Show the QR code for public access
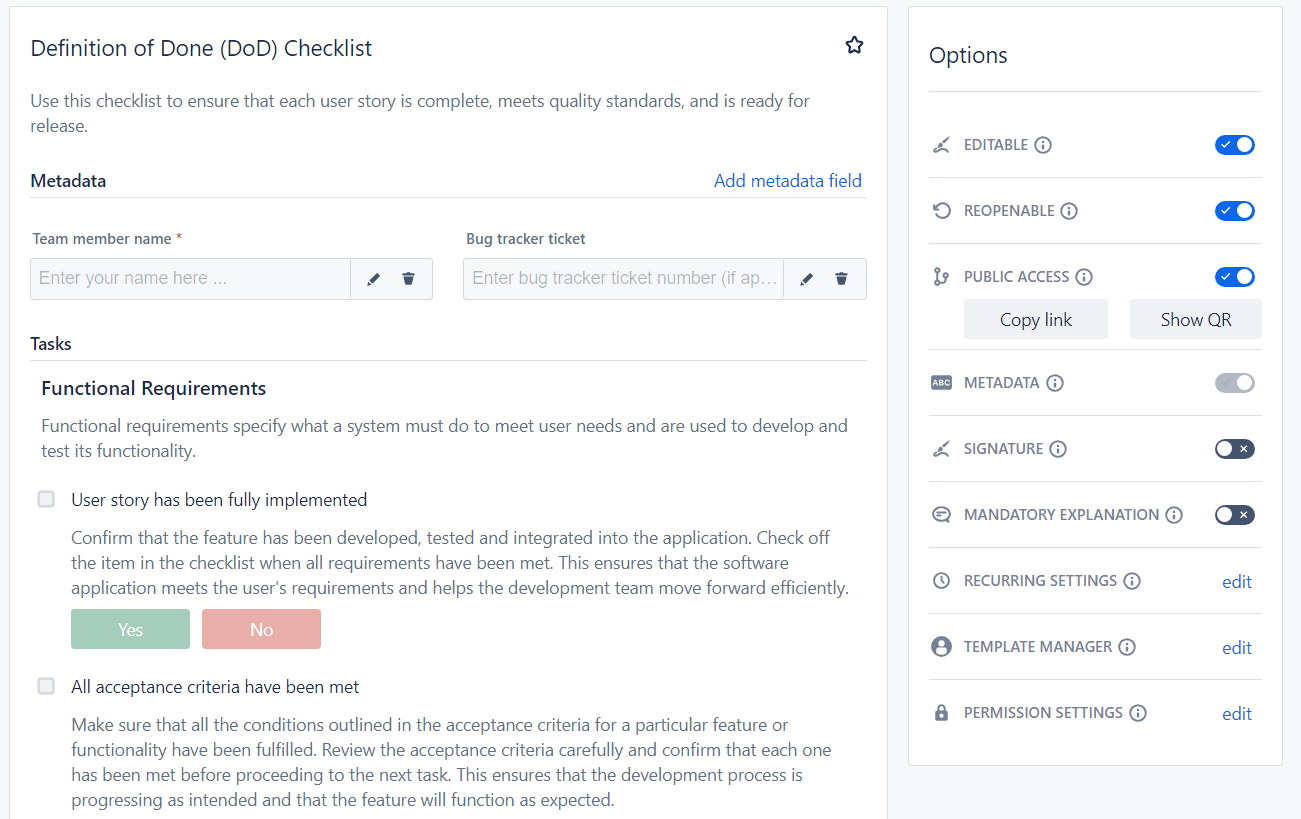 coord(1195,318)
